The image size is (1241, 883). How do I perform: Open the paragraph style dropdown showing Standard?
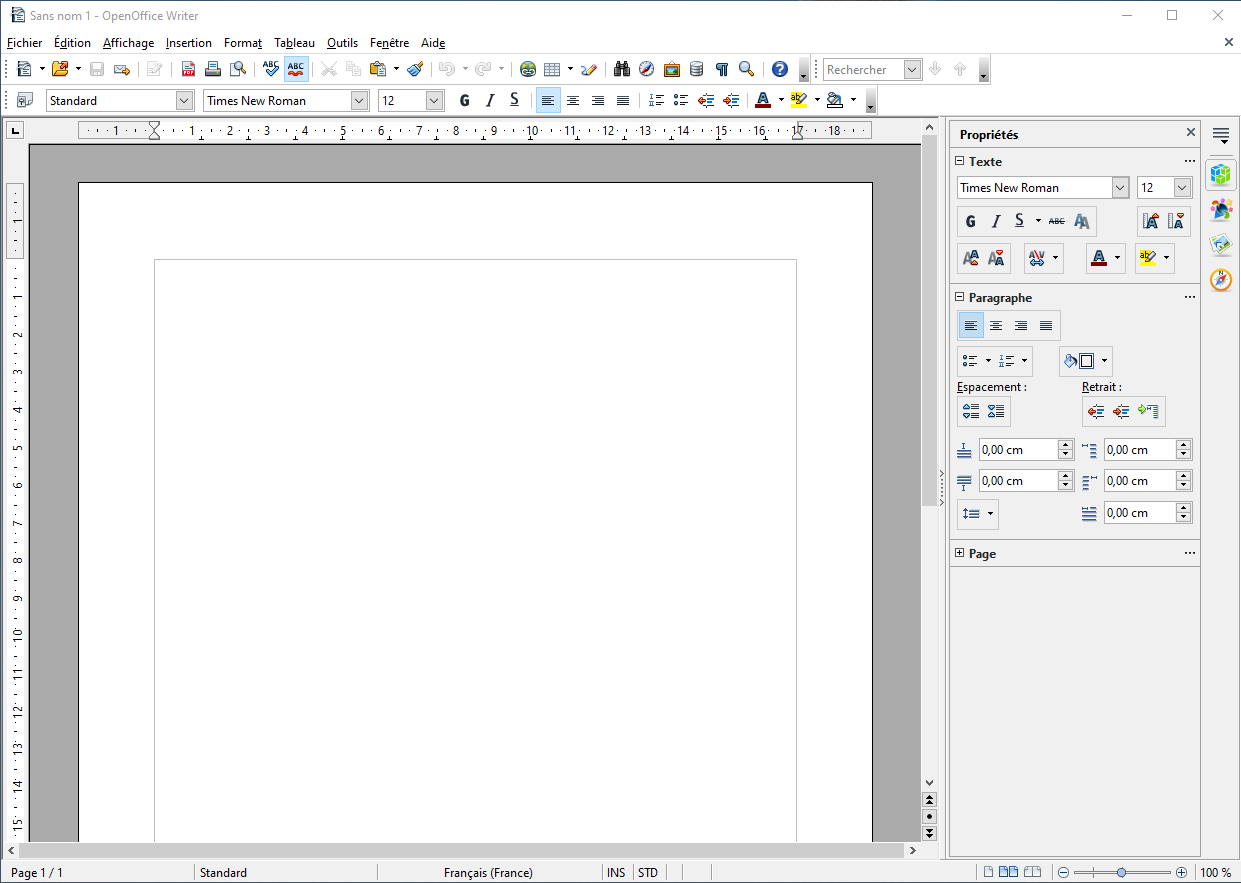[184, 100]
